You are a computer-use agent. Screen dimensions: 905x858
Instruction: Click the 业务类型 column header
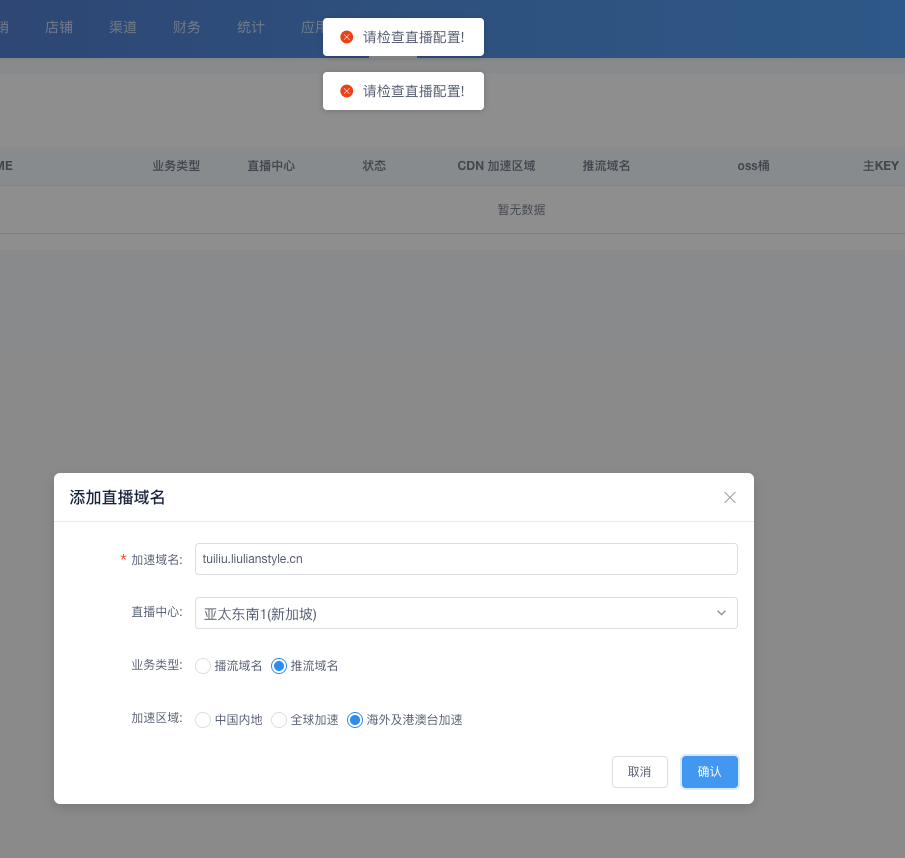click(x=176, y=166)
